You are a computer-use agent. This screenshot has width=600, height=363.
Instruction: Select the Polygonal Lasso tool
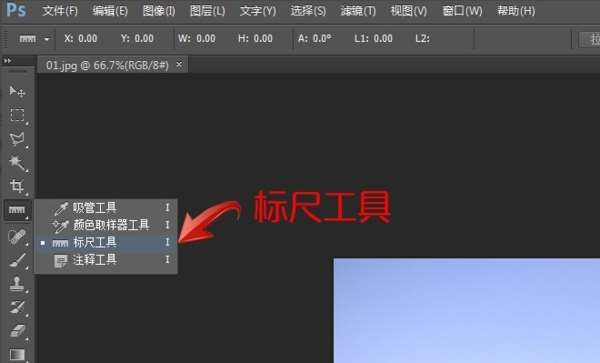(17, 139)
